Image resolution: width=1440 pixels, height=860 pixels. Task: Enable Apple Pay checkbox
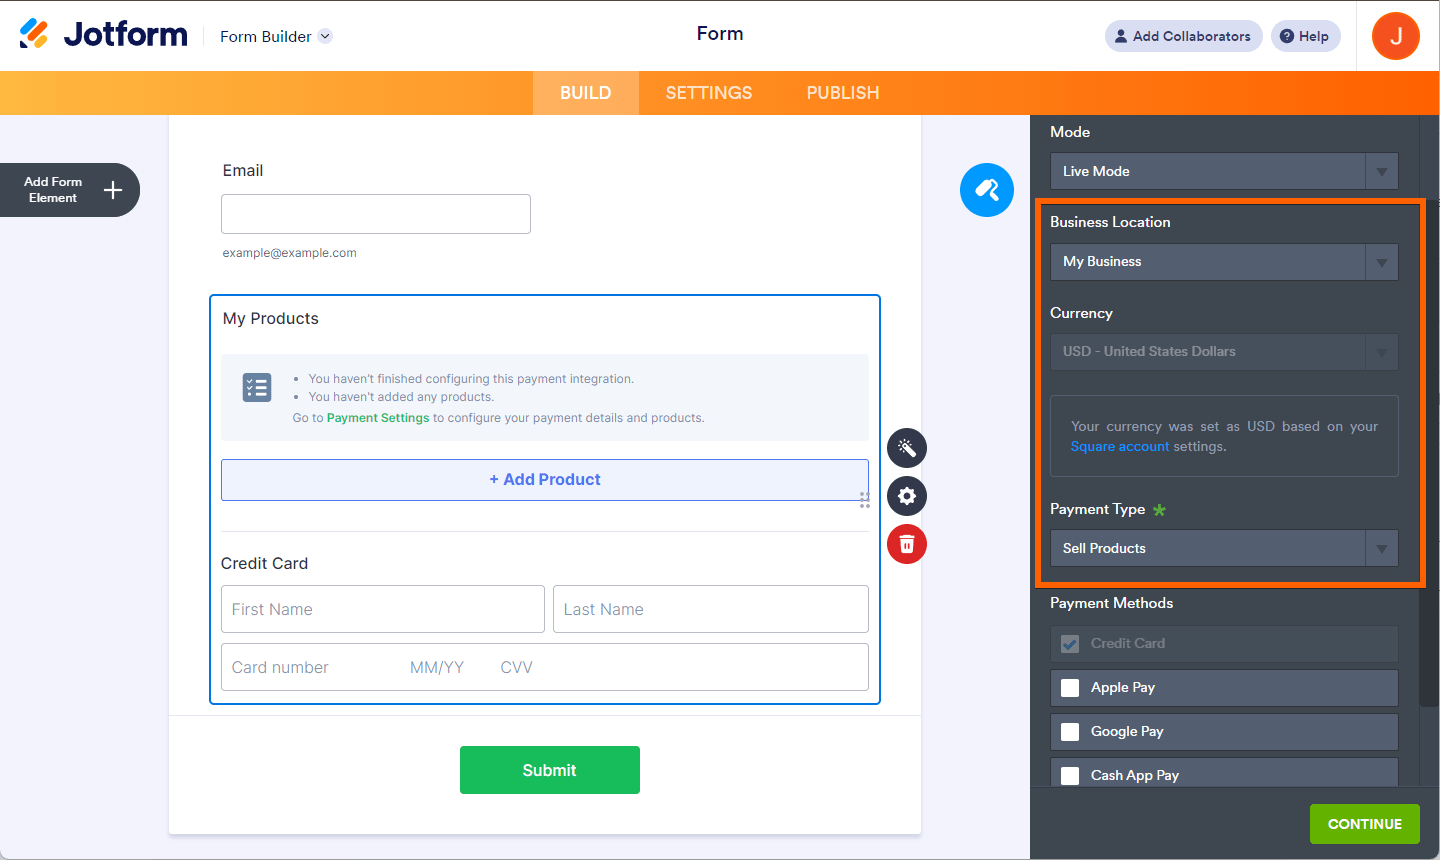coord(1070,688)
